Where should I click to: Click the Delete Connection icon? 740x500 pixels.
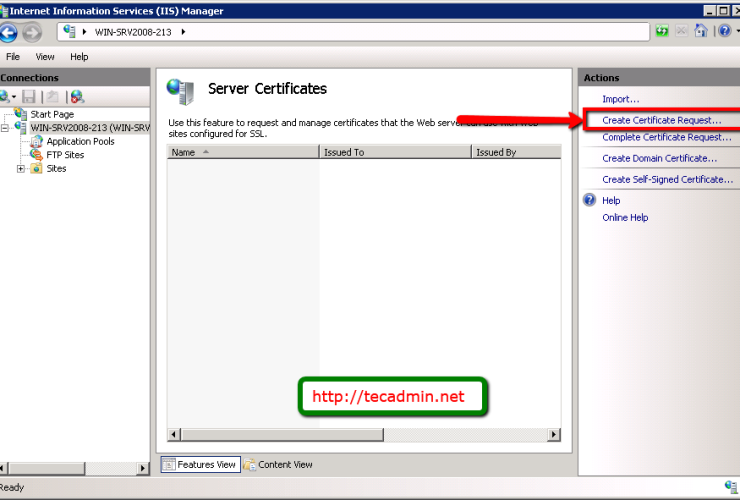click(77, 97)
